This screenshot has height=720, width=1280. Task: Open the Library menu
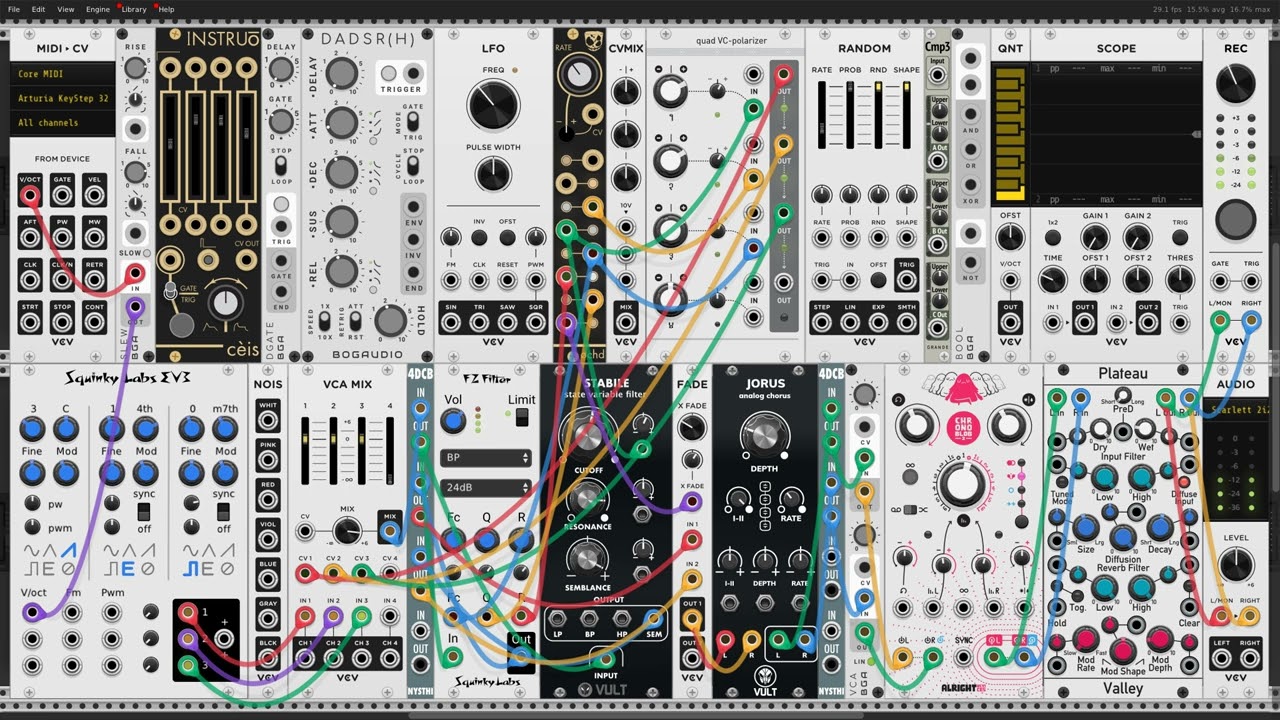[x=134, y=9]
